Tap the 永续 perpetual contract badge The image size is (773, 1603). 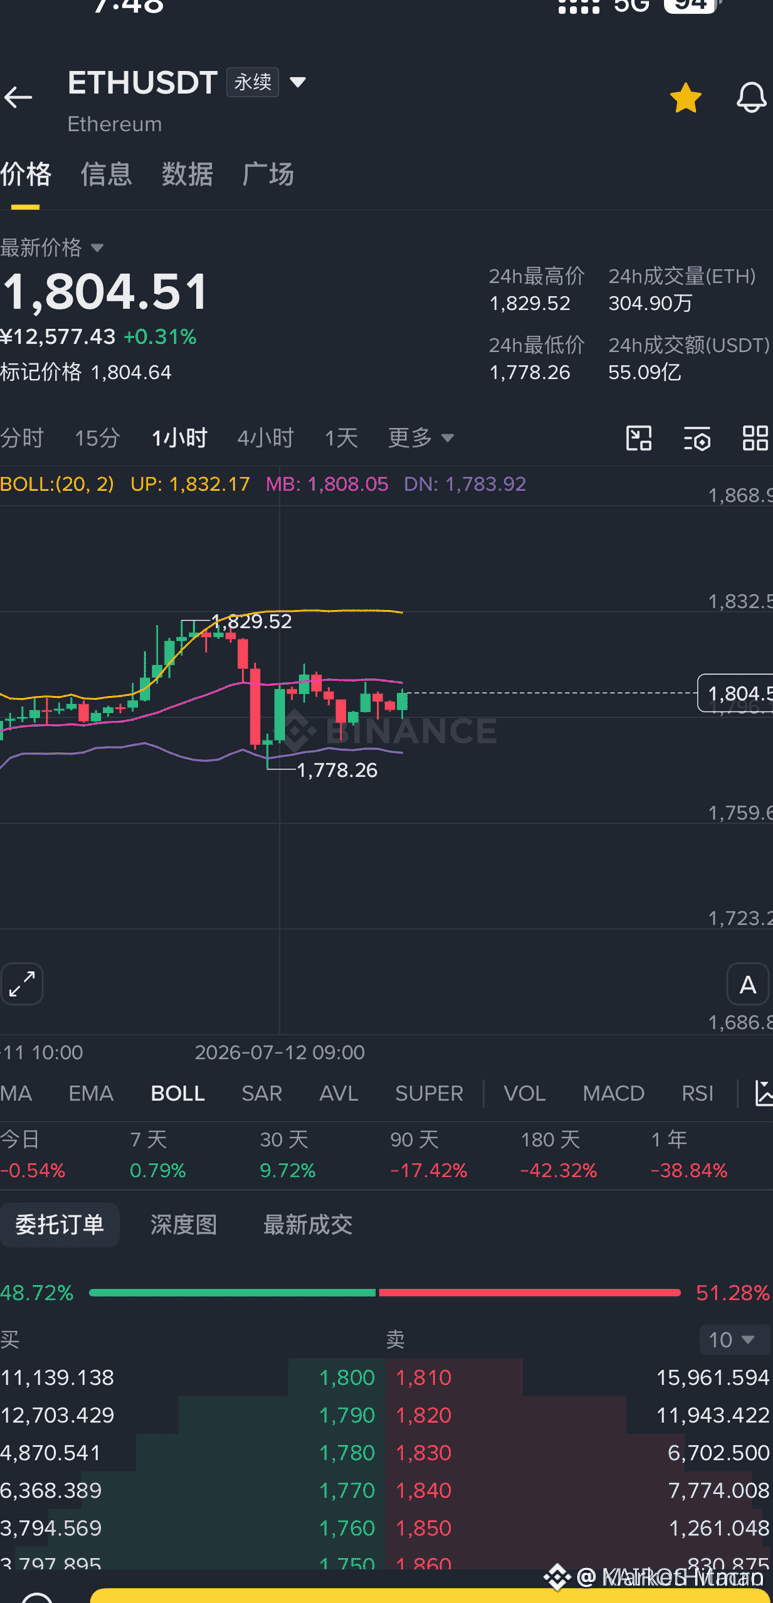point(253,82)
